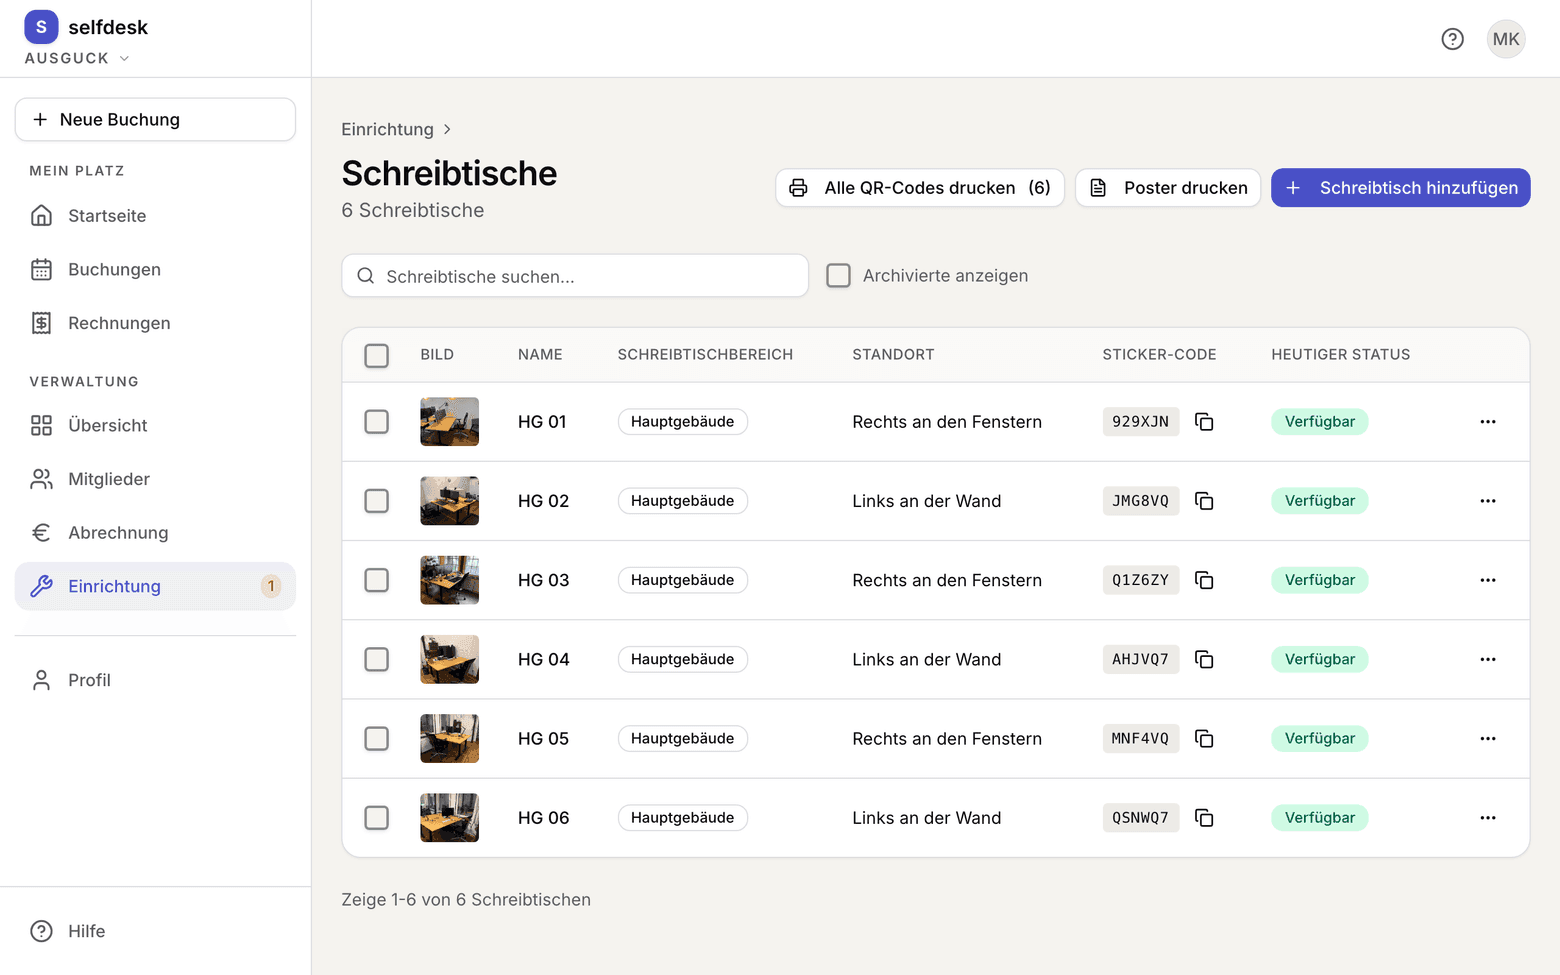The height and width of the screenshot is (975, 1560).
Task: Expand the AUSGUCK workspace dropdown
Action: (x=77, y=58)
